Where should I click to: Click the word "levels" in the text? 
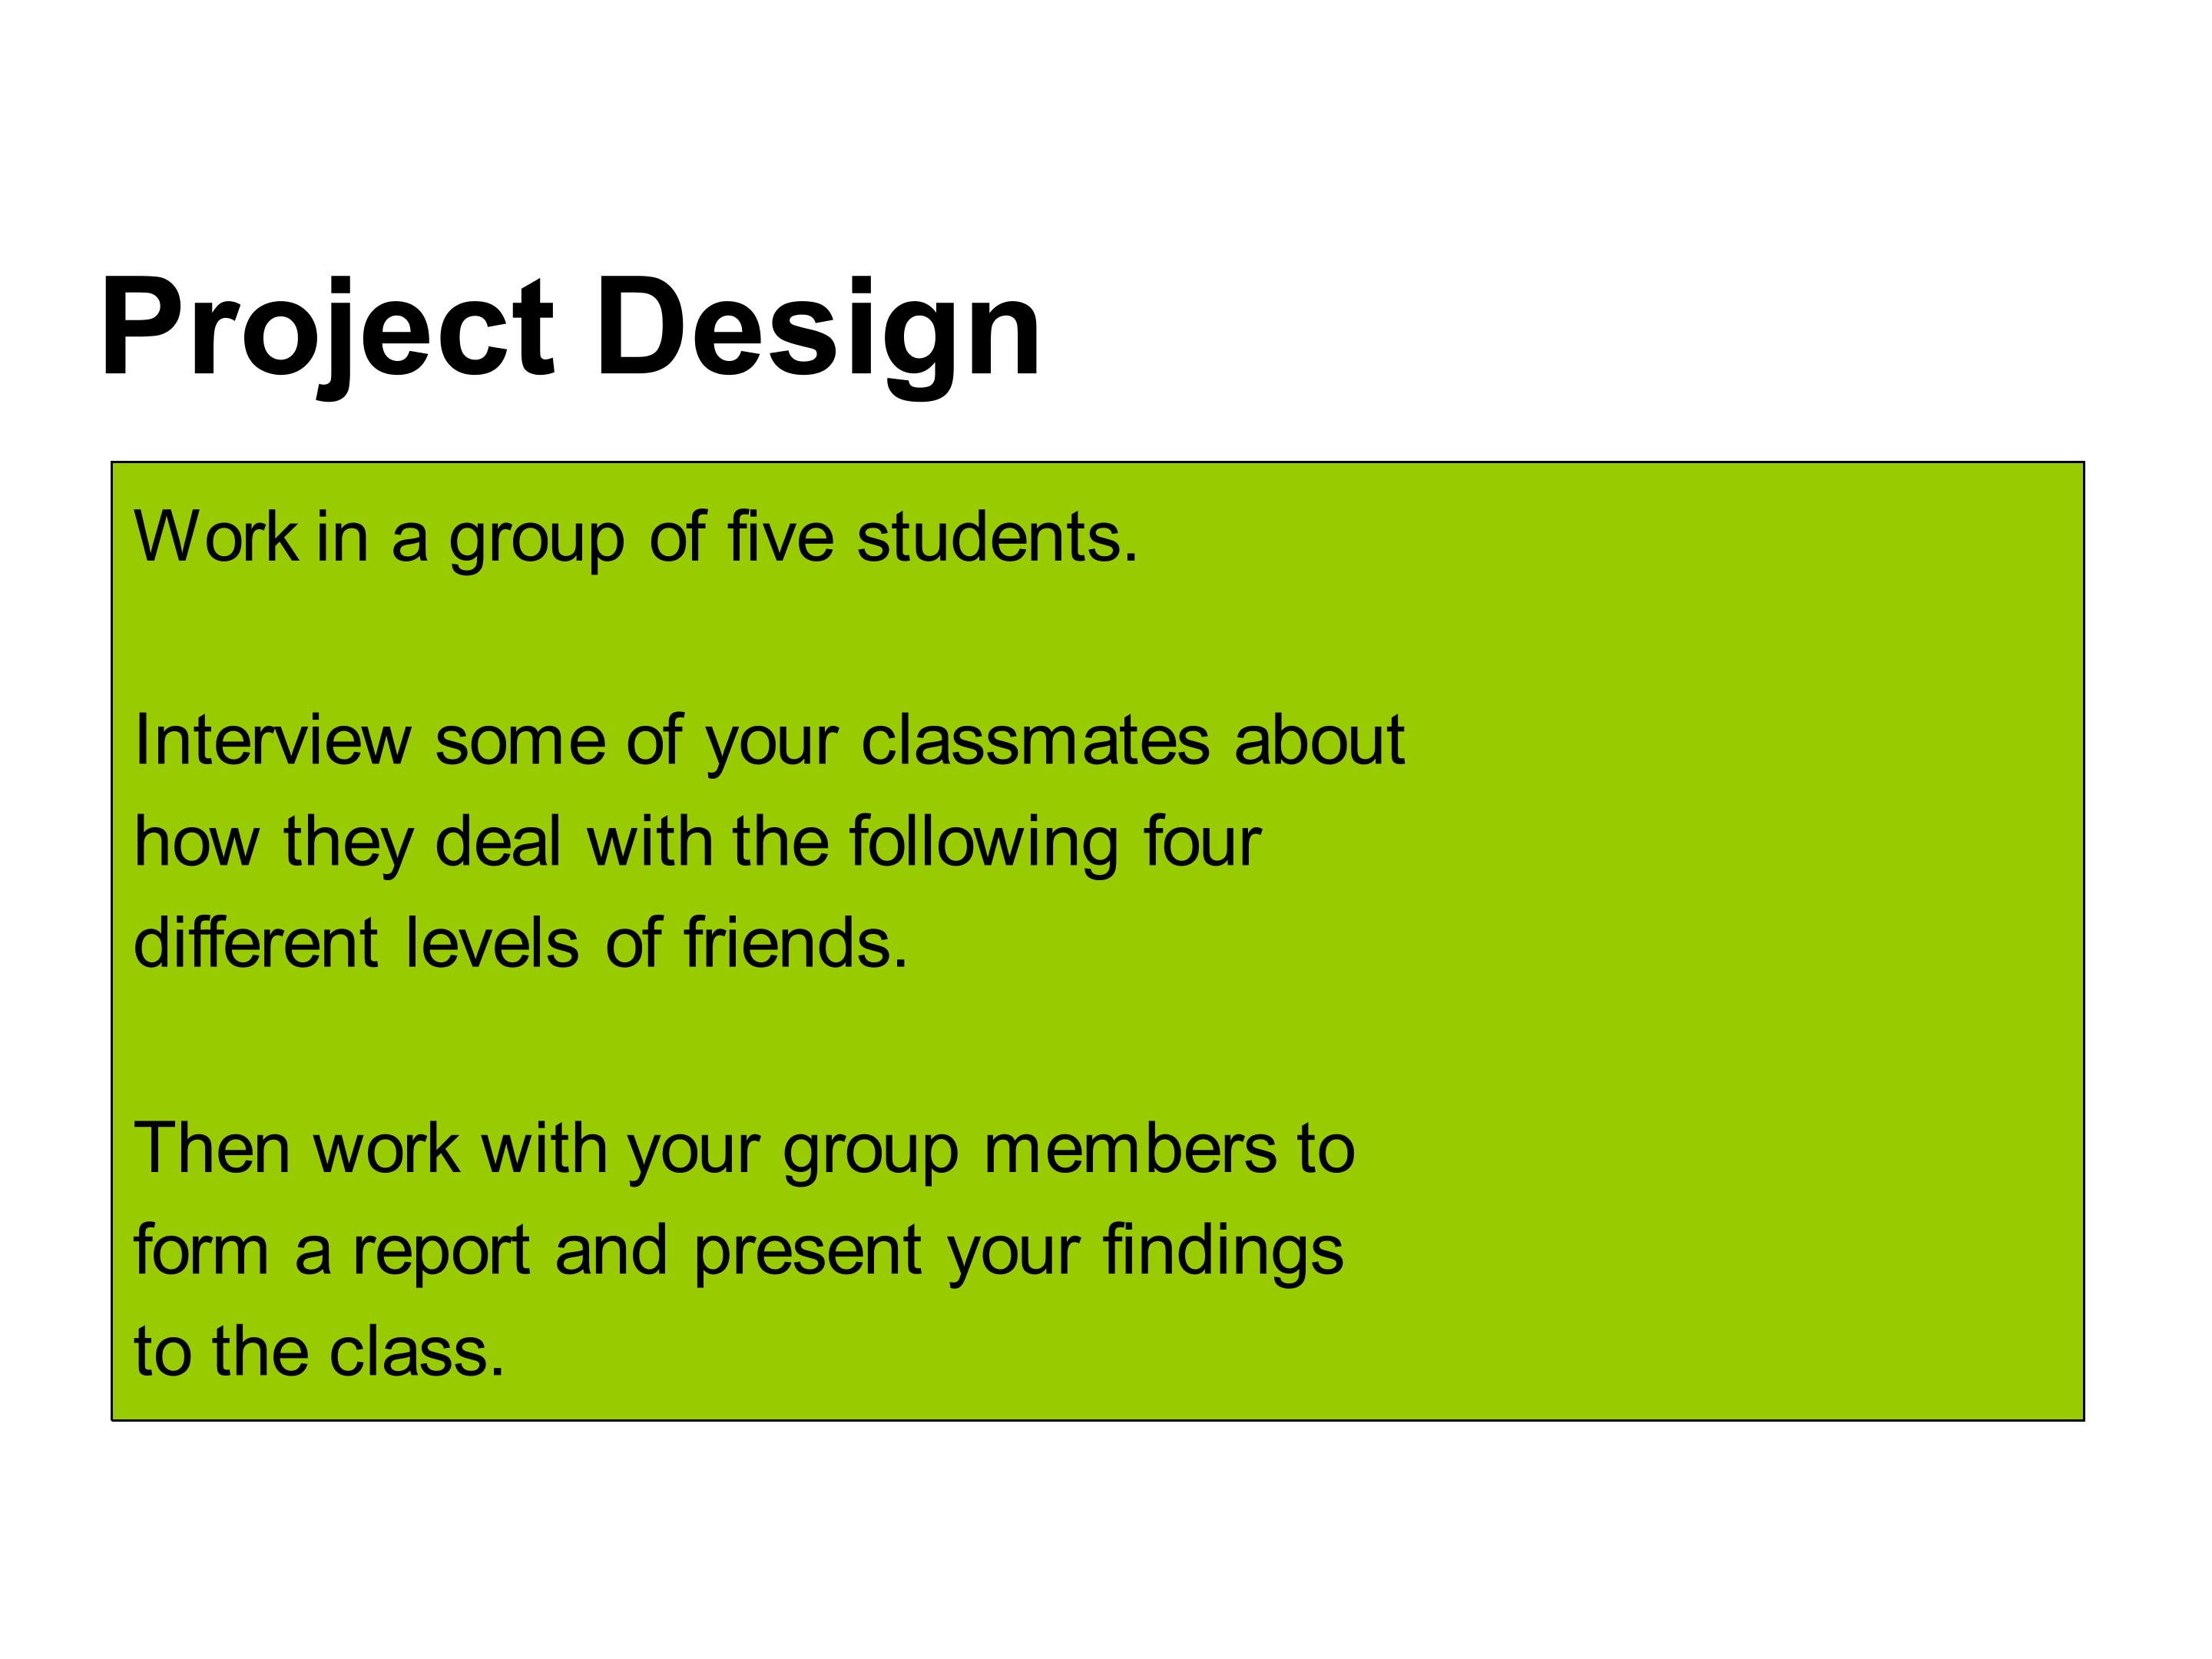click(x=492, y=943)
